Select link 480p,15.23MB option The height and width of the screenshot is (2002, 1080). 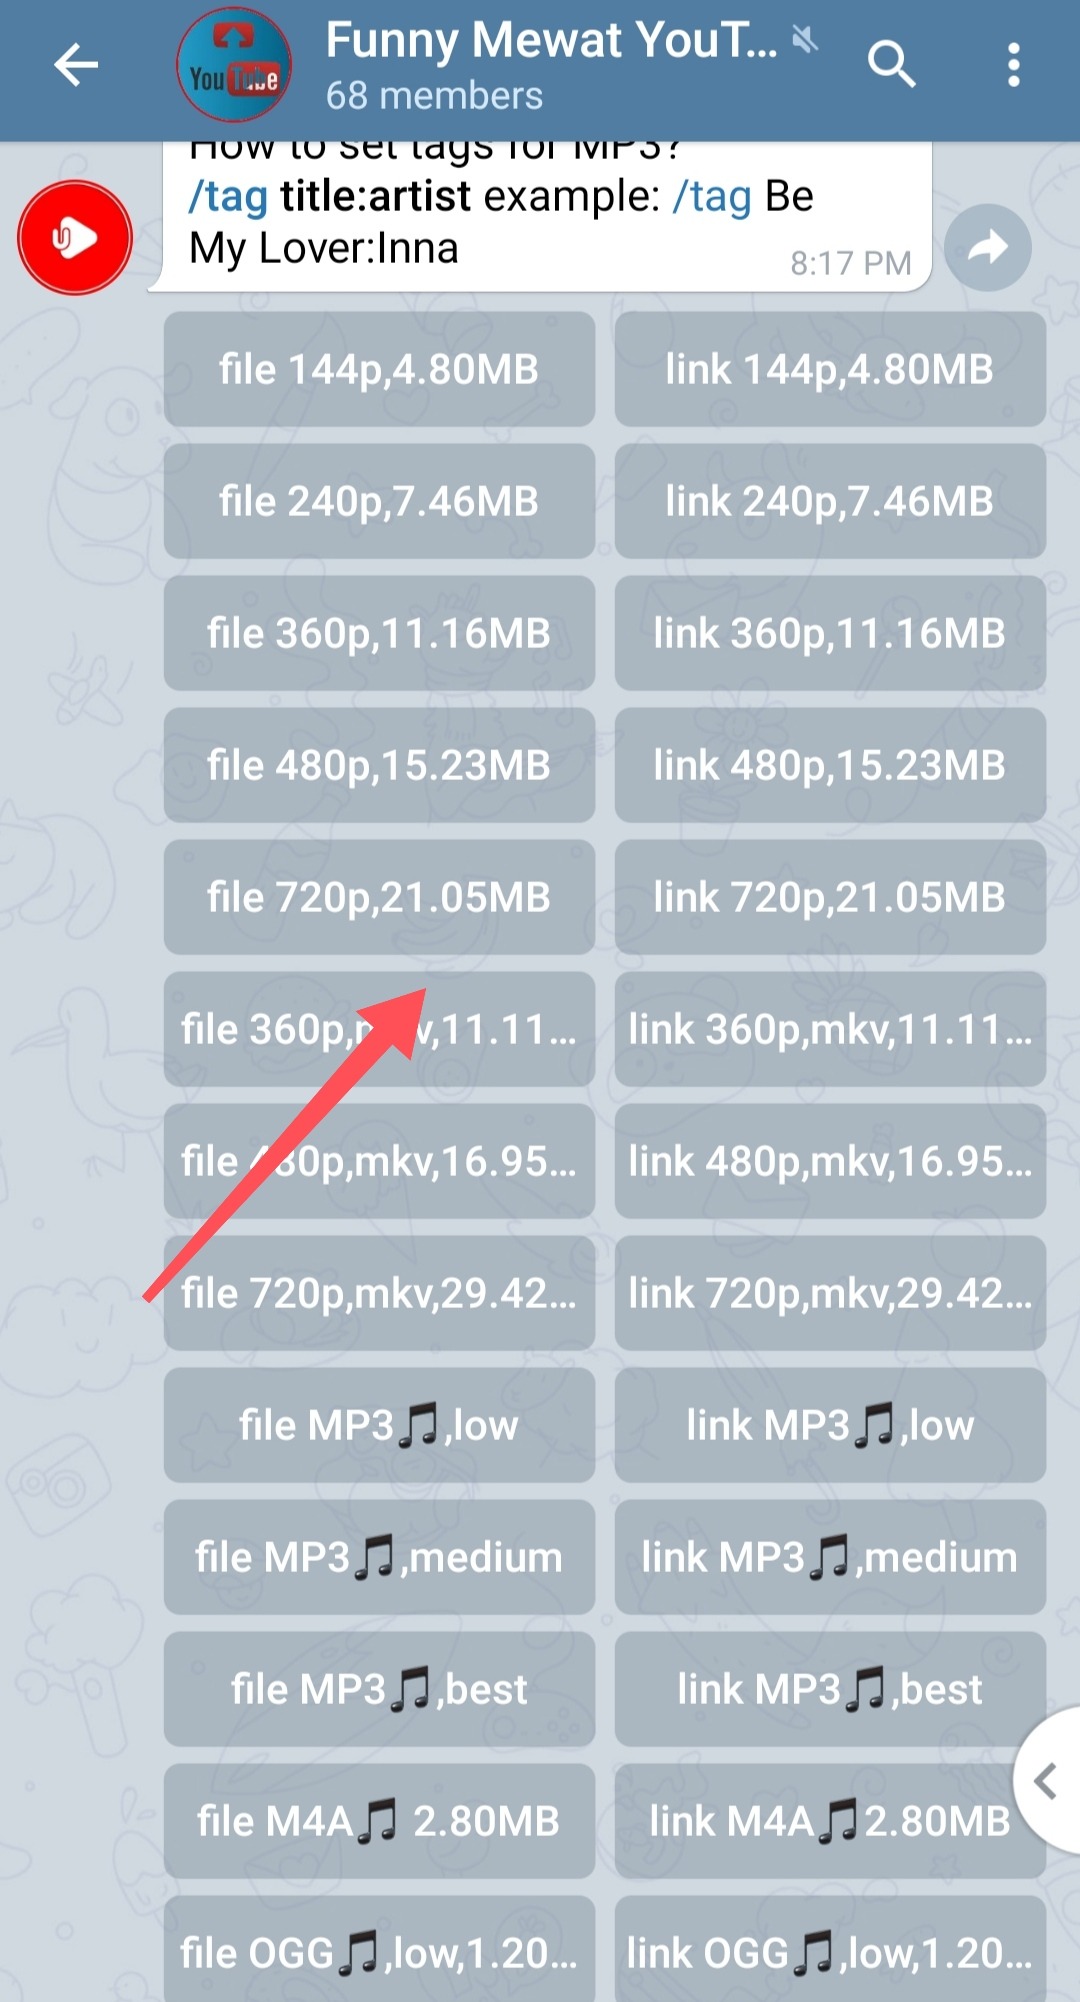point(830,765)
